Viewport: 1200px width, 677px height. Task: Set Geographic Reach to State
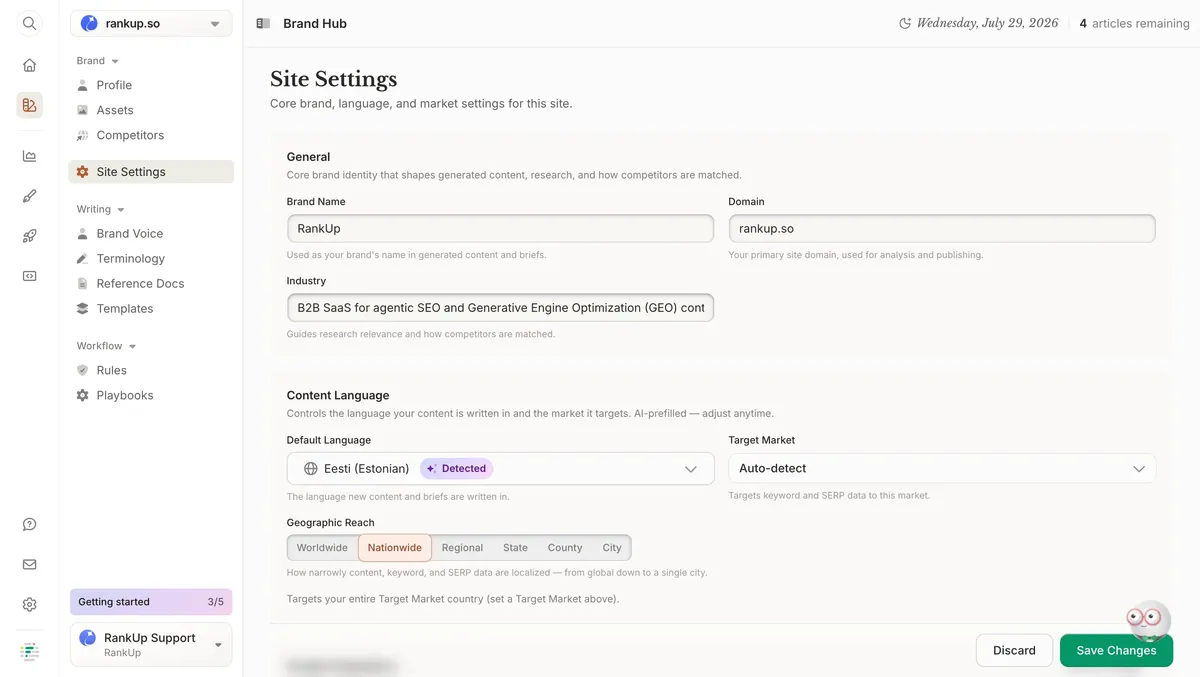point(515,548)
